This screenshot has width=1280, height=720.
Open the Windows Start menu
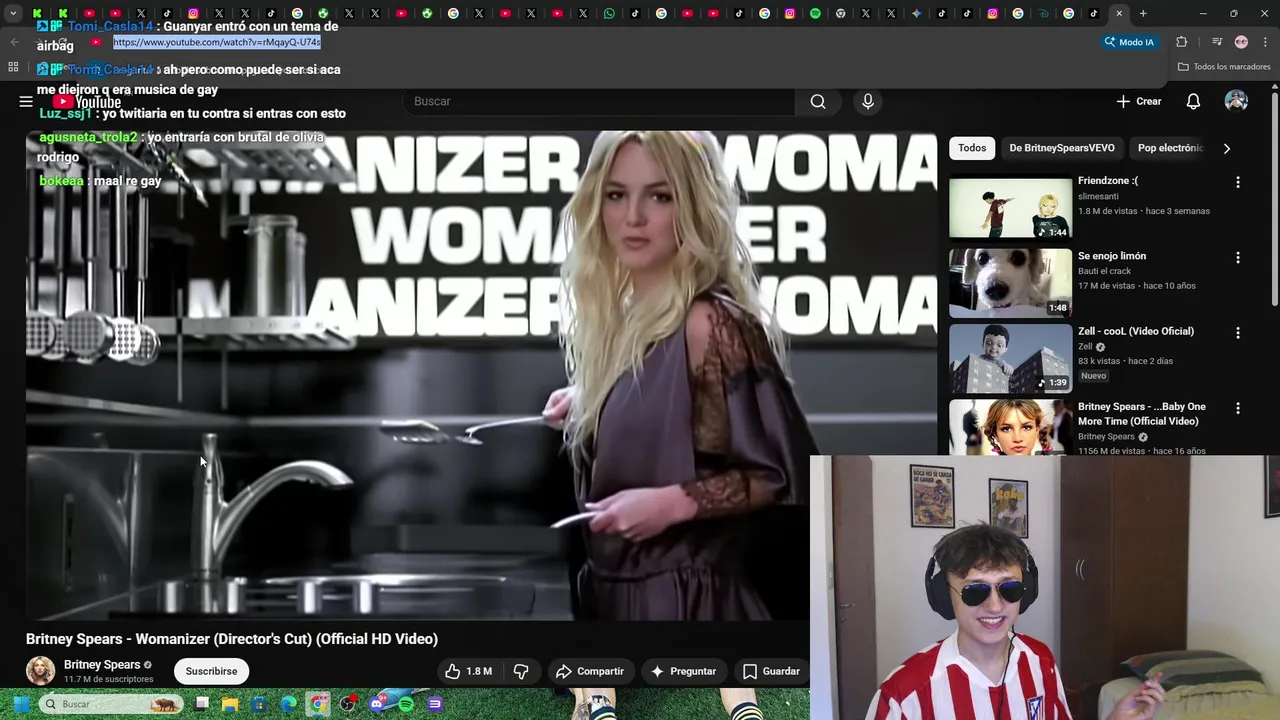[x=20, y=704]
